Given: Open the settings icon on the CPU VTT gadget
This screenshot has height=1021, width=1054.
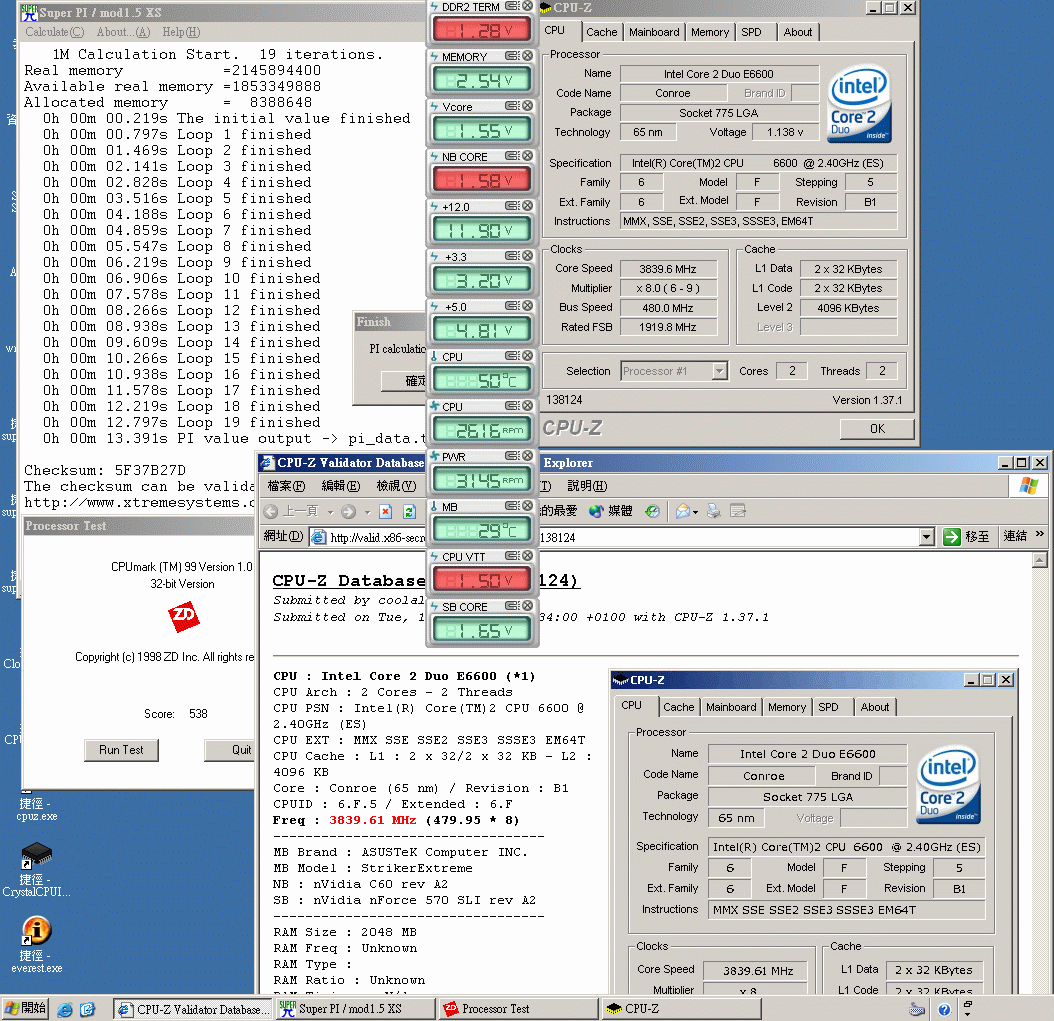Looking at the screenshot, I should [512, 556].
